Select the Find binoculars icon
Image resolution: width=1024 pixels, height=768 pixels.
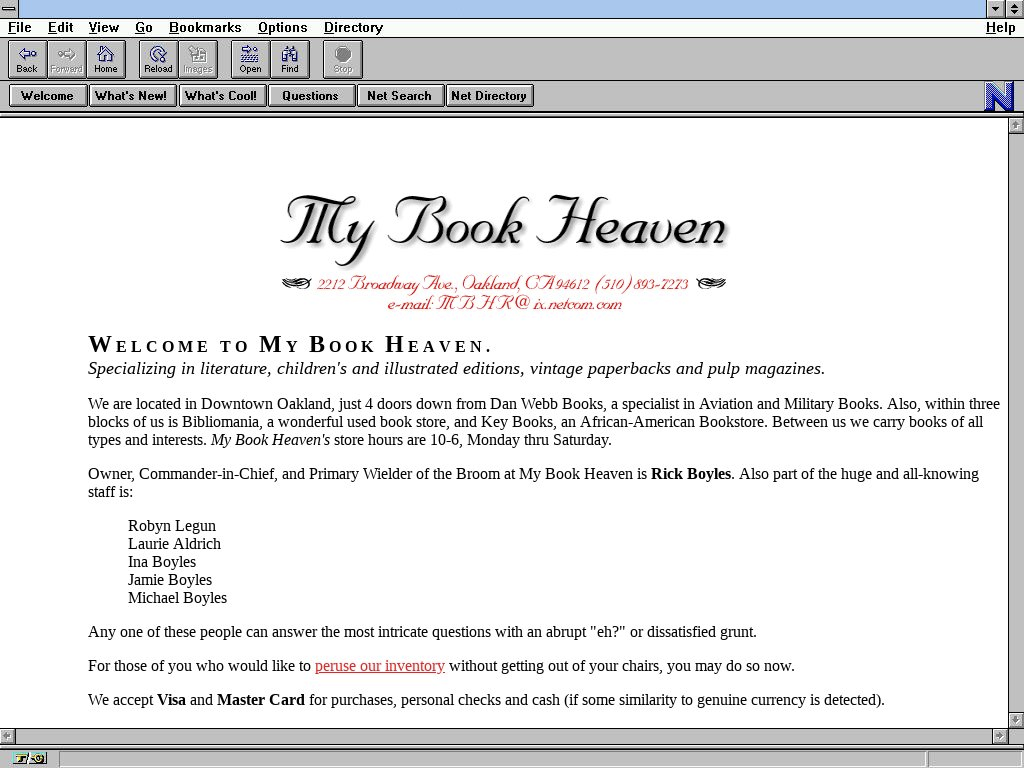pyautogui.click(x=290, y=59)
